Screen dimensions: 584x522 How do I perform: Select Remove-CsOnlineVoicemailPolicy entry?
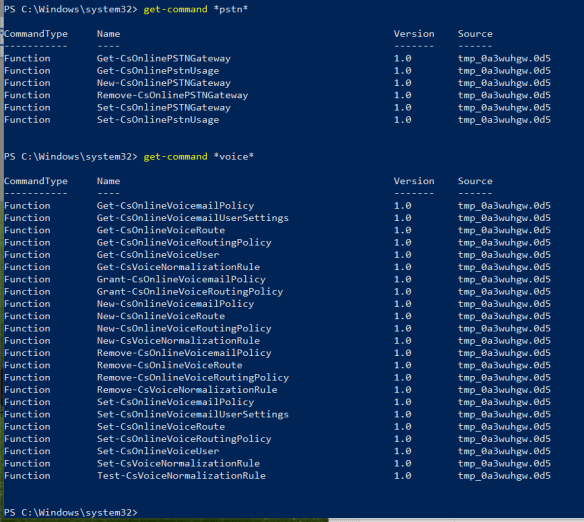(x=184, y=353)
